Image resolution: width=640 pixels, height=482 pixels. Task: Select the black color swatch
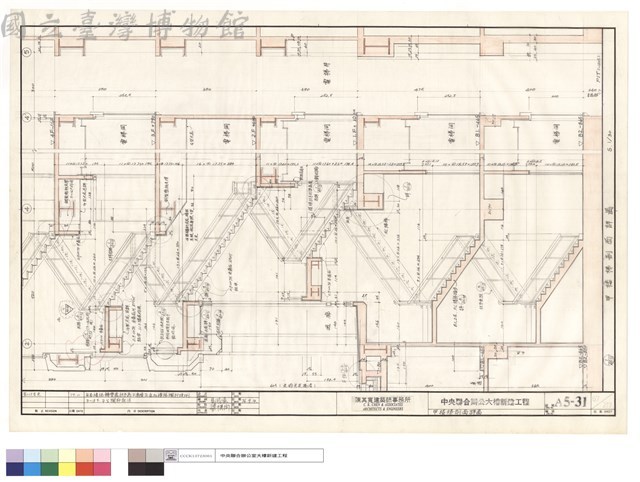pyautogui.click(x=155, y=469)
